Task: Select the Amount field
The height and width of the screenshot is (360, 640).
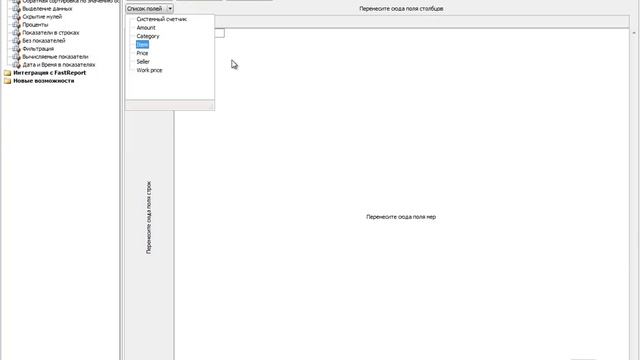Action: pos(146,28)
